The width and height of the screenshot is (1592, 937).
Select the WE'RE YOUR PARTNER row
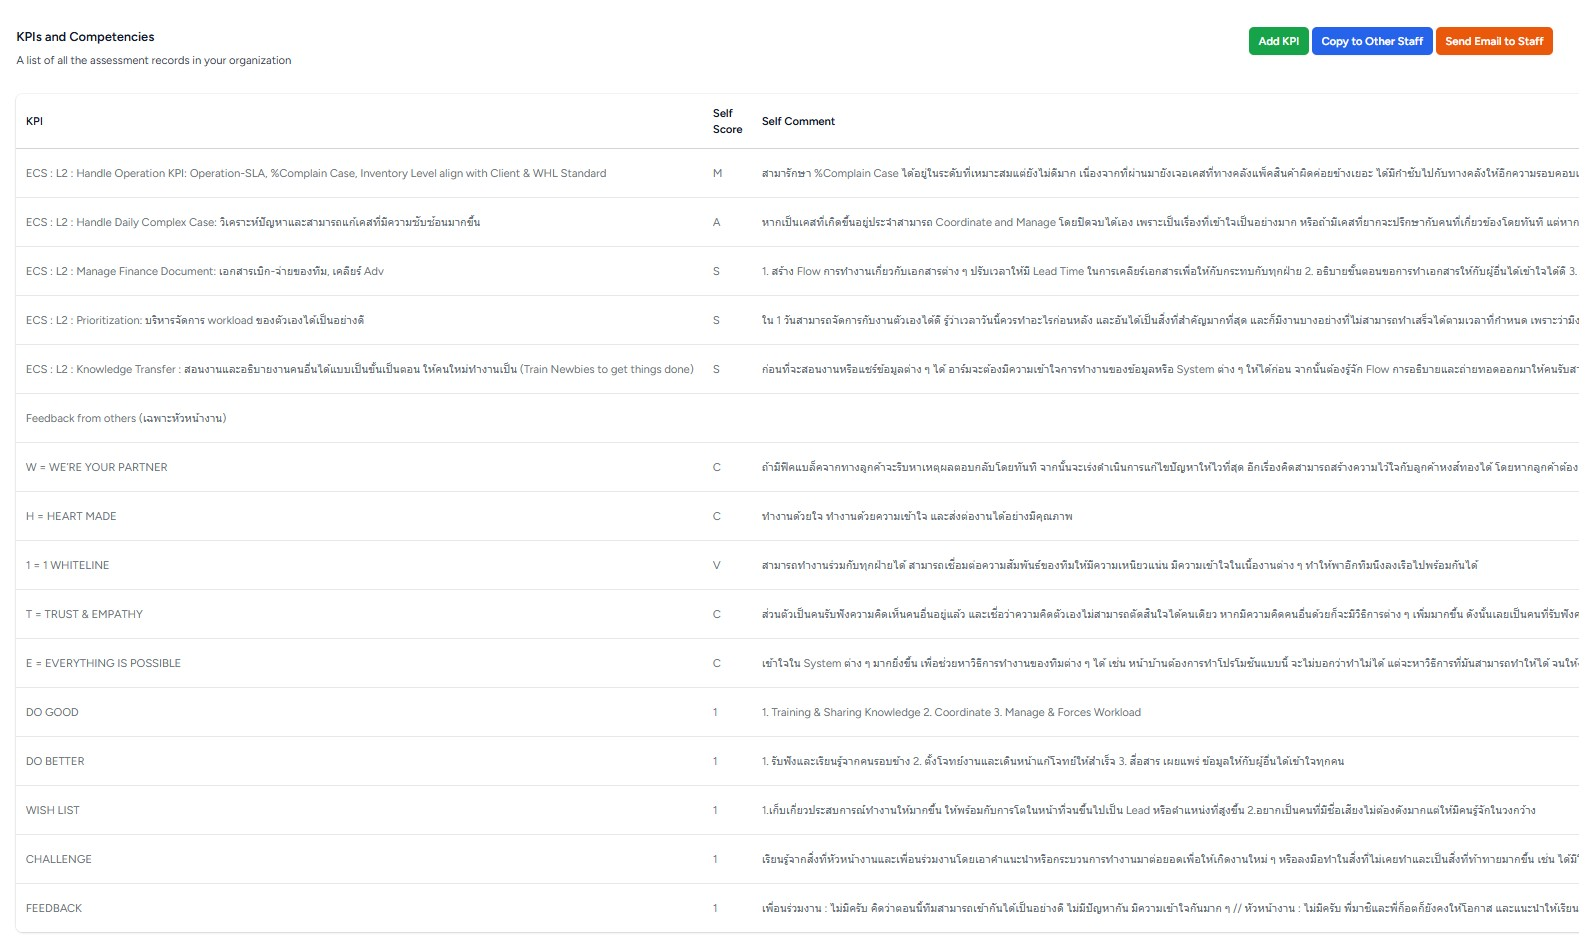[97, 467]
